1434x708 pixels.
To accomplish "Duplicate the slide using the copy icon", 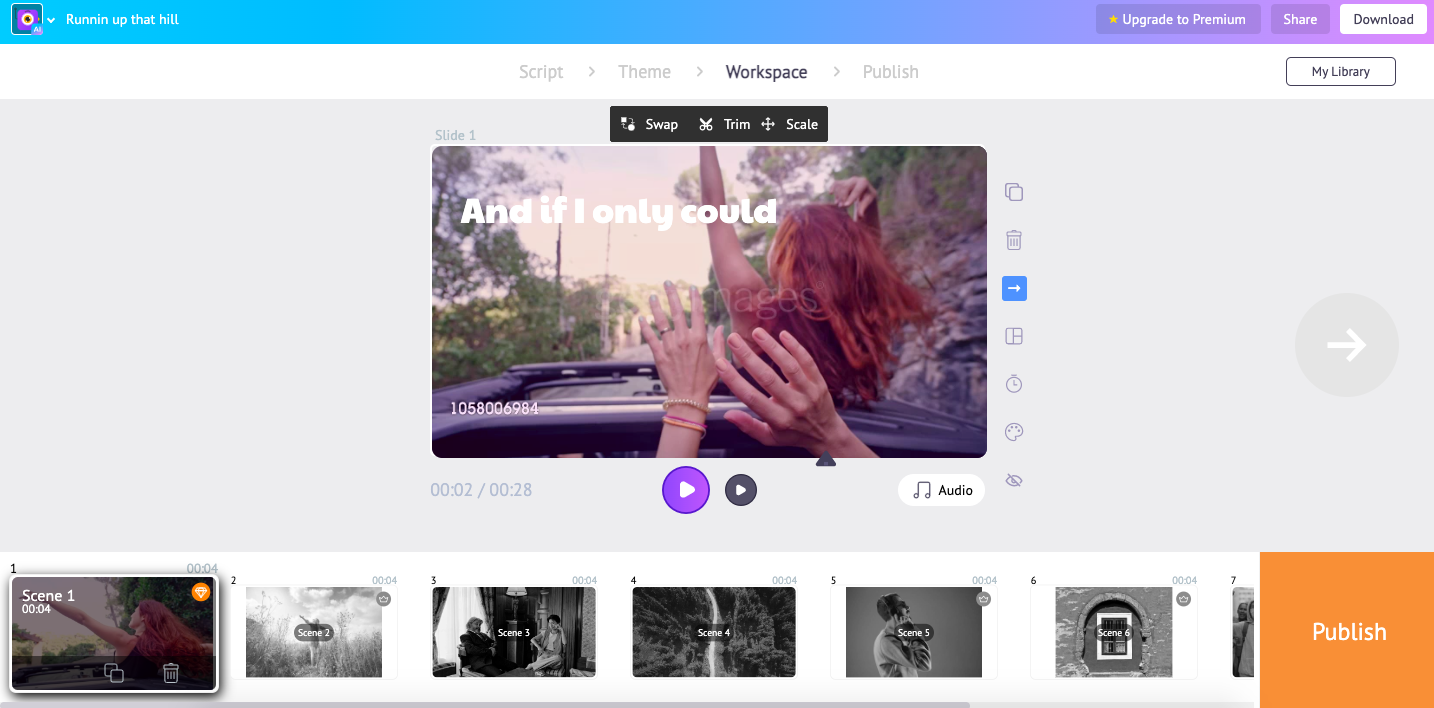I will (x=1014, y=191).
